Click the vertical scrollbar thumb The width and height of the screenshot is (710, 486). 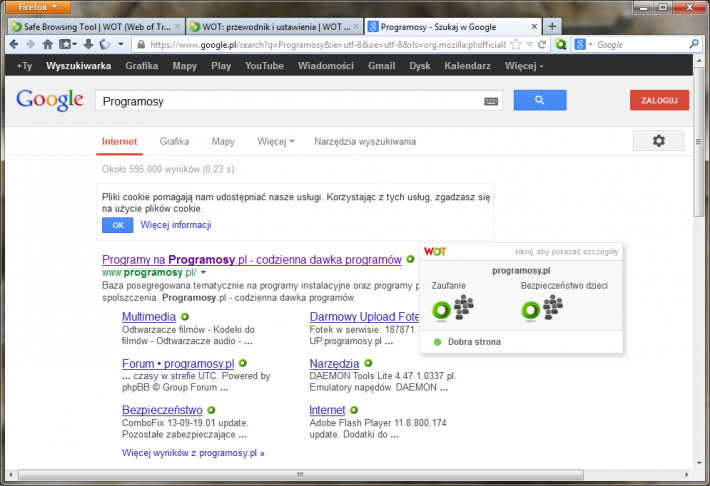[x=698, y=142]
